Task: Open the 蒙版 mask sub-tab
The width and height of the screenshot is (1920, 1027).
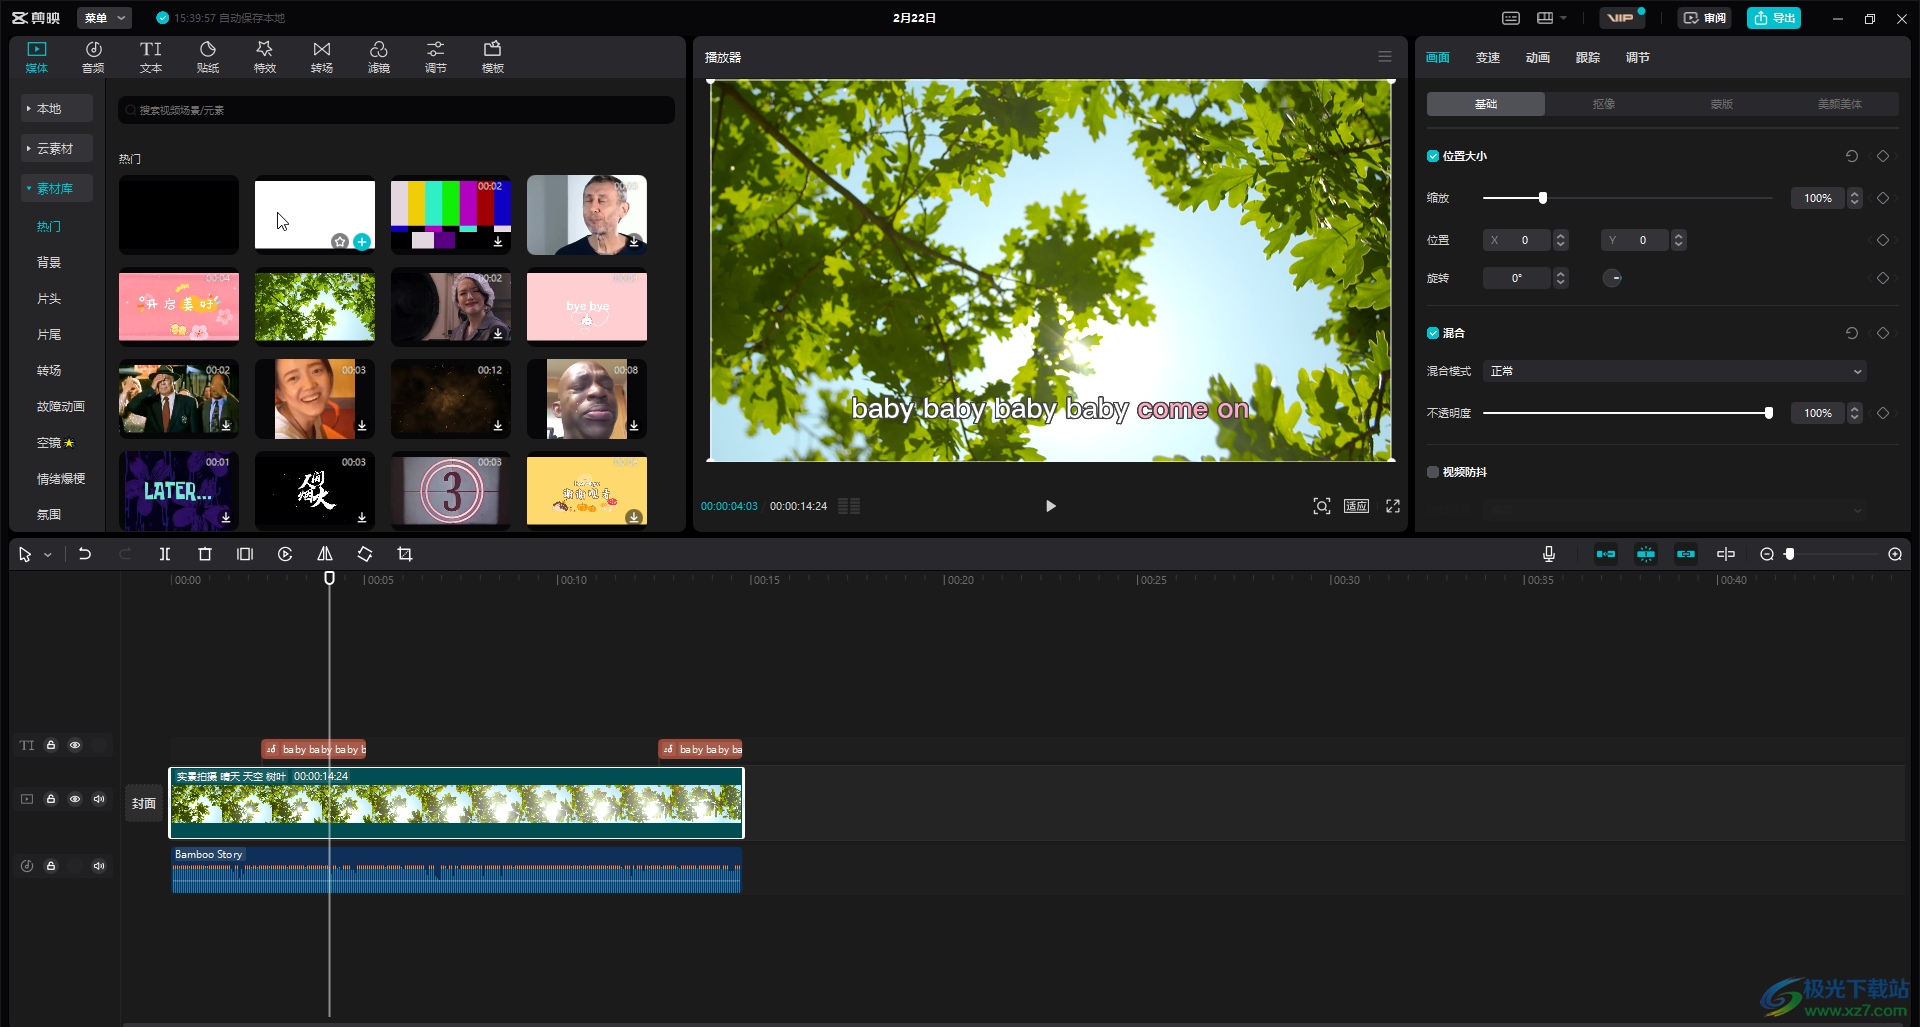Action: coord(1722,104)
